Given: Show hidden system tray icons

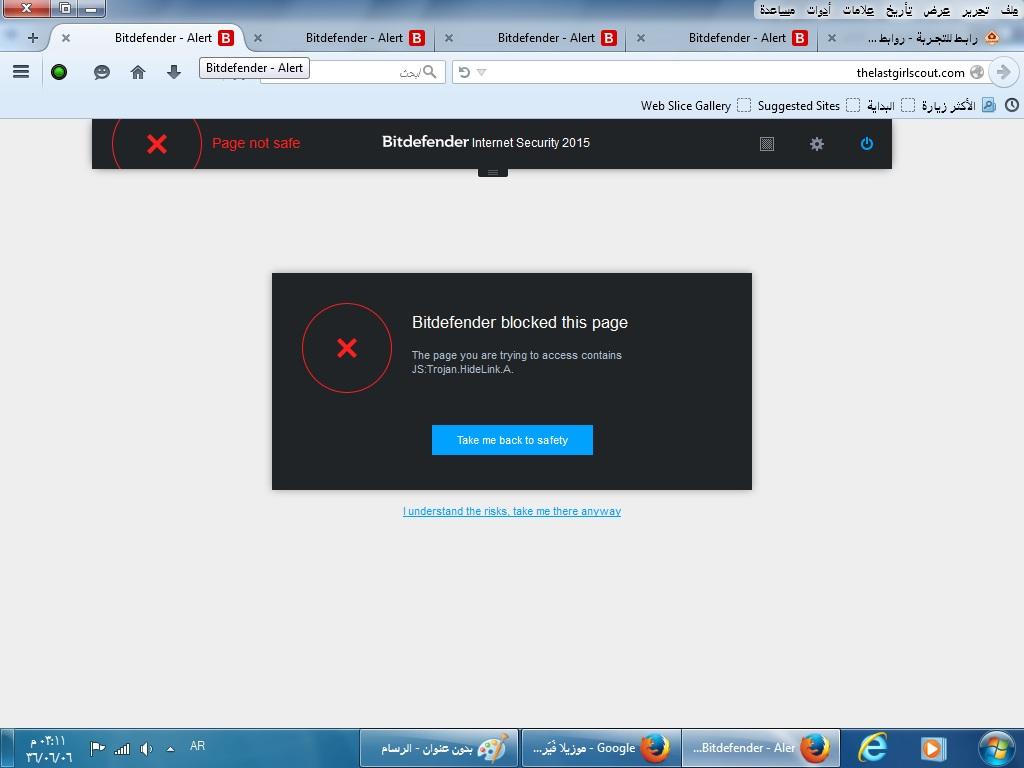Looking at the screenshot, I should pos(170,749).
